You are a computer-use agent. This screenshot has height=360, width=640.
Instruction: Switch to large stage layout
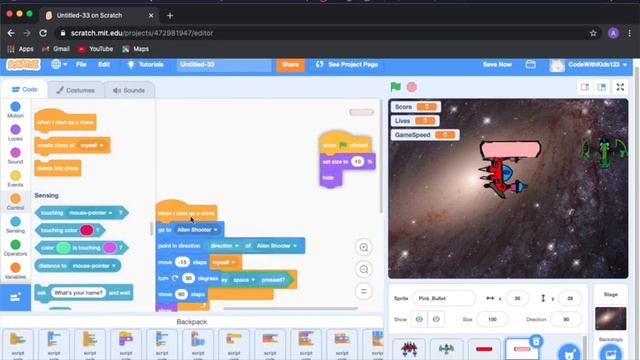(602, 87)
